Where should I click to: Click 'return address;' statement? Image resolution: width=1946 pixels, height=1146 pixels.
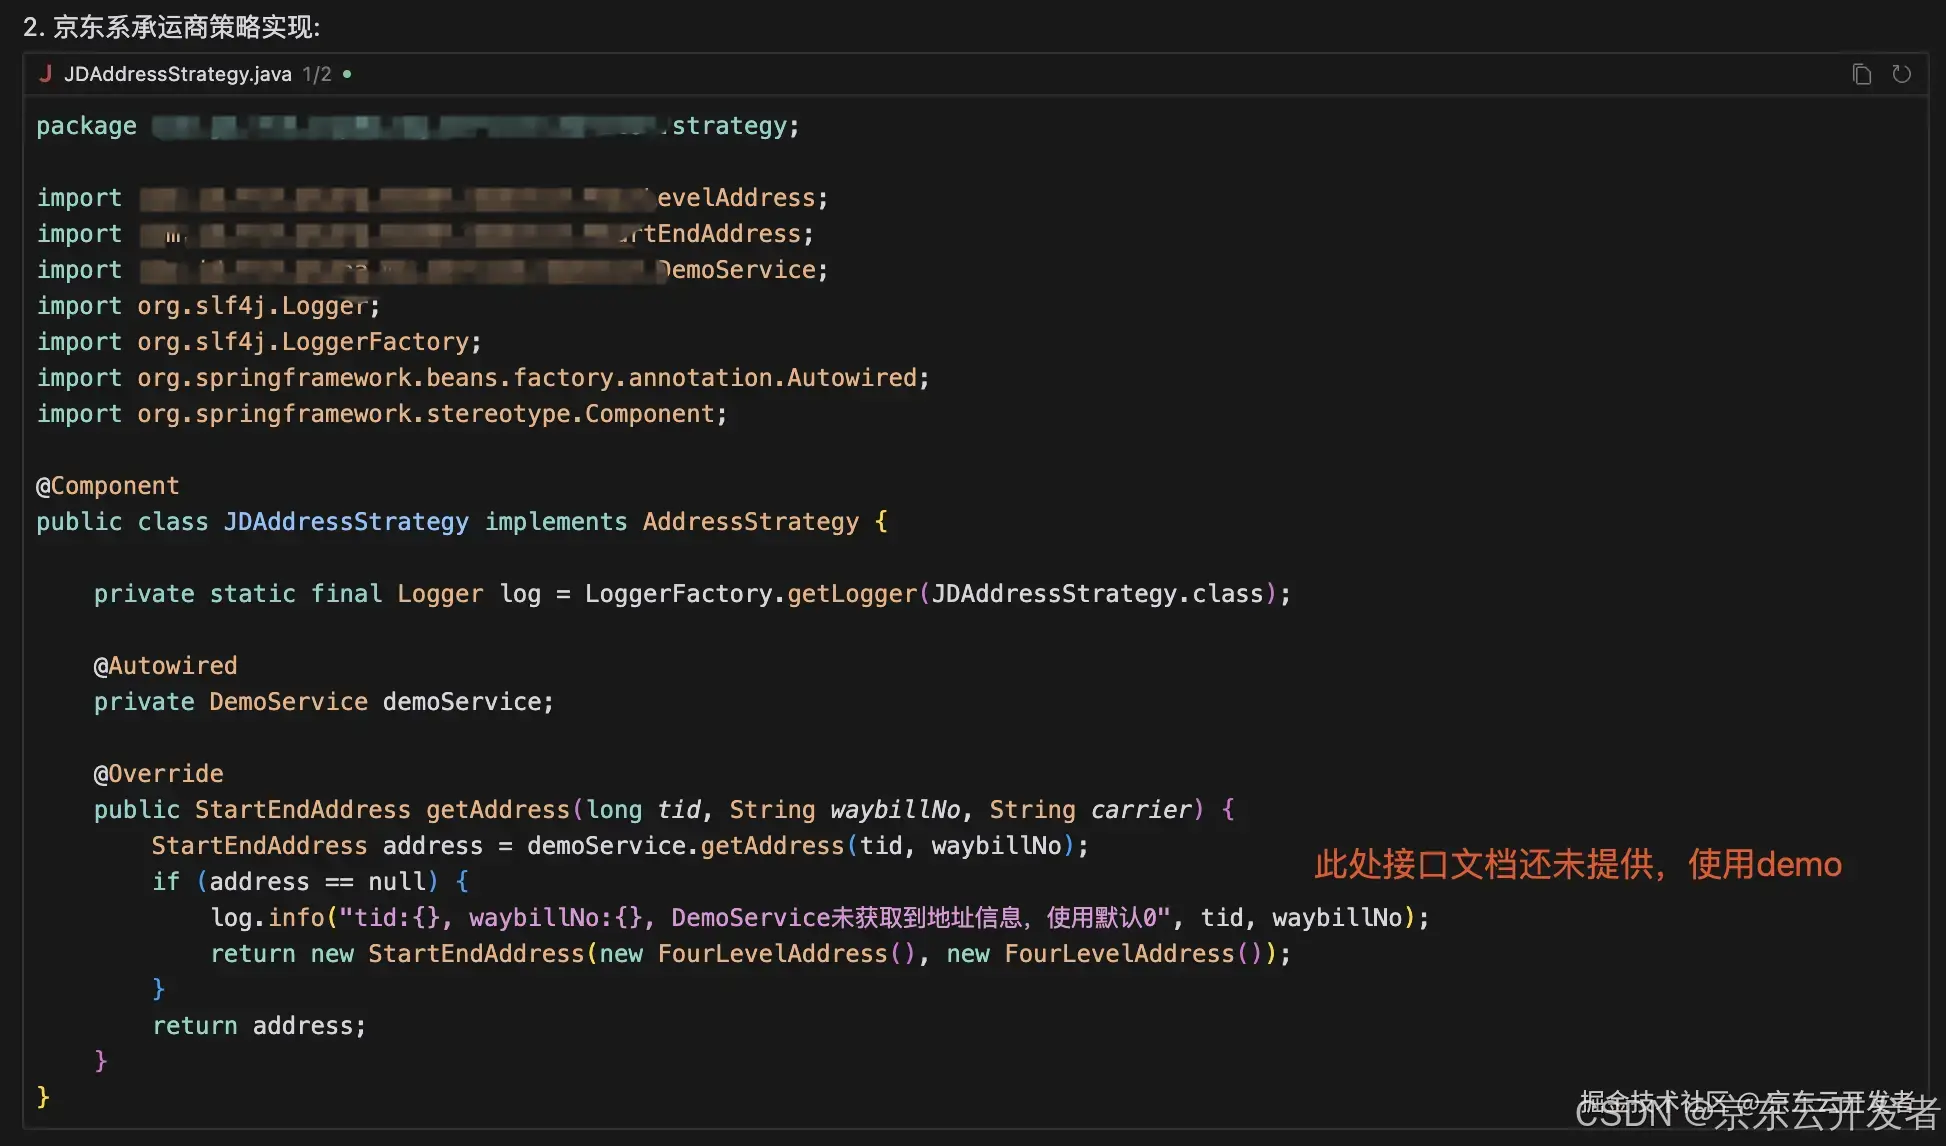(259, 1026)
